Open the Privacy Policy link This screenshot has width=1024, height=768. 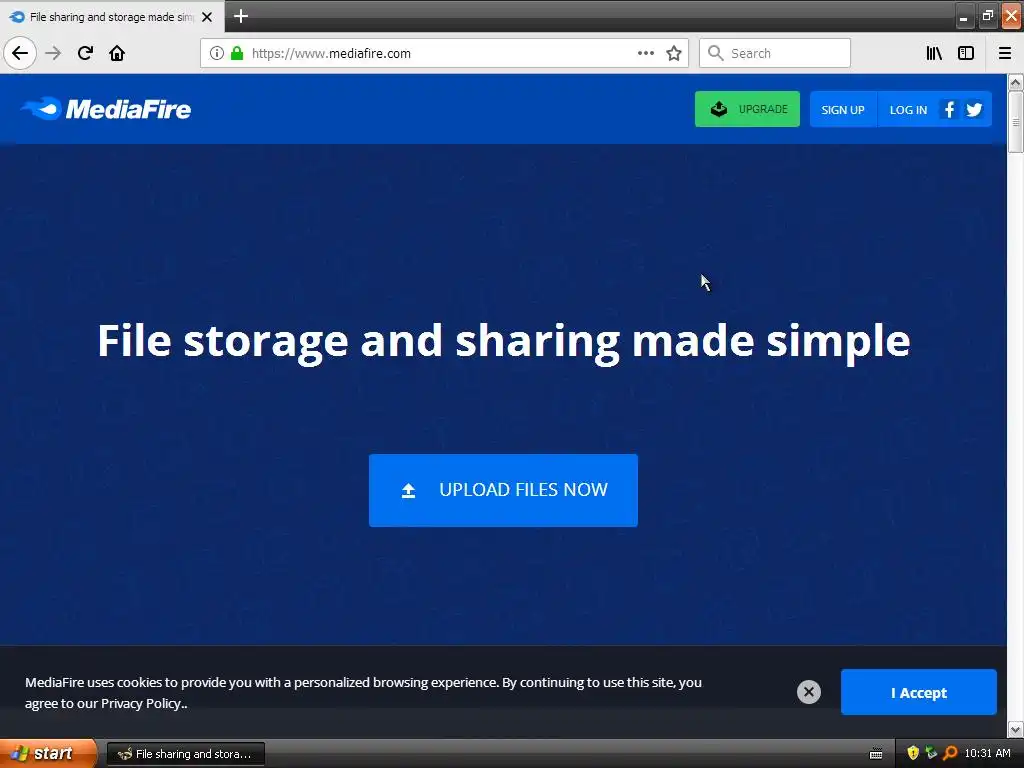pyautogui.click(x=140, y=704)
